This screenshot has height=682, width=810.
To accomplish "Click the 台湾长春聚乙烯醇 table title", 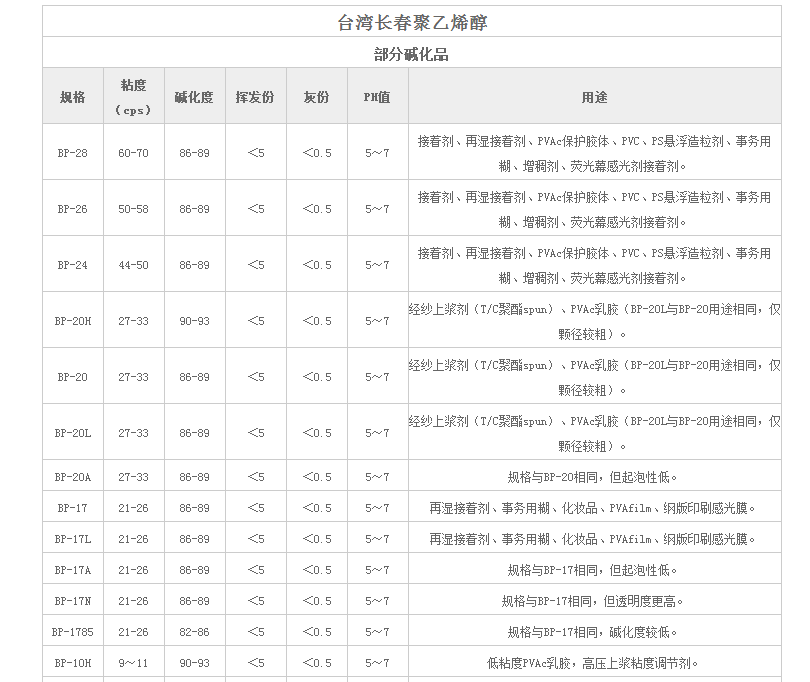I will coord(412,22).
